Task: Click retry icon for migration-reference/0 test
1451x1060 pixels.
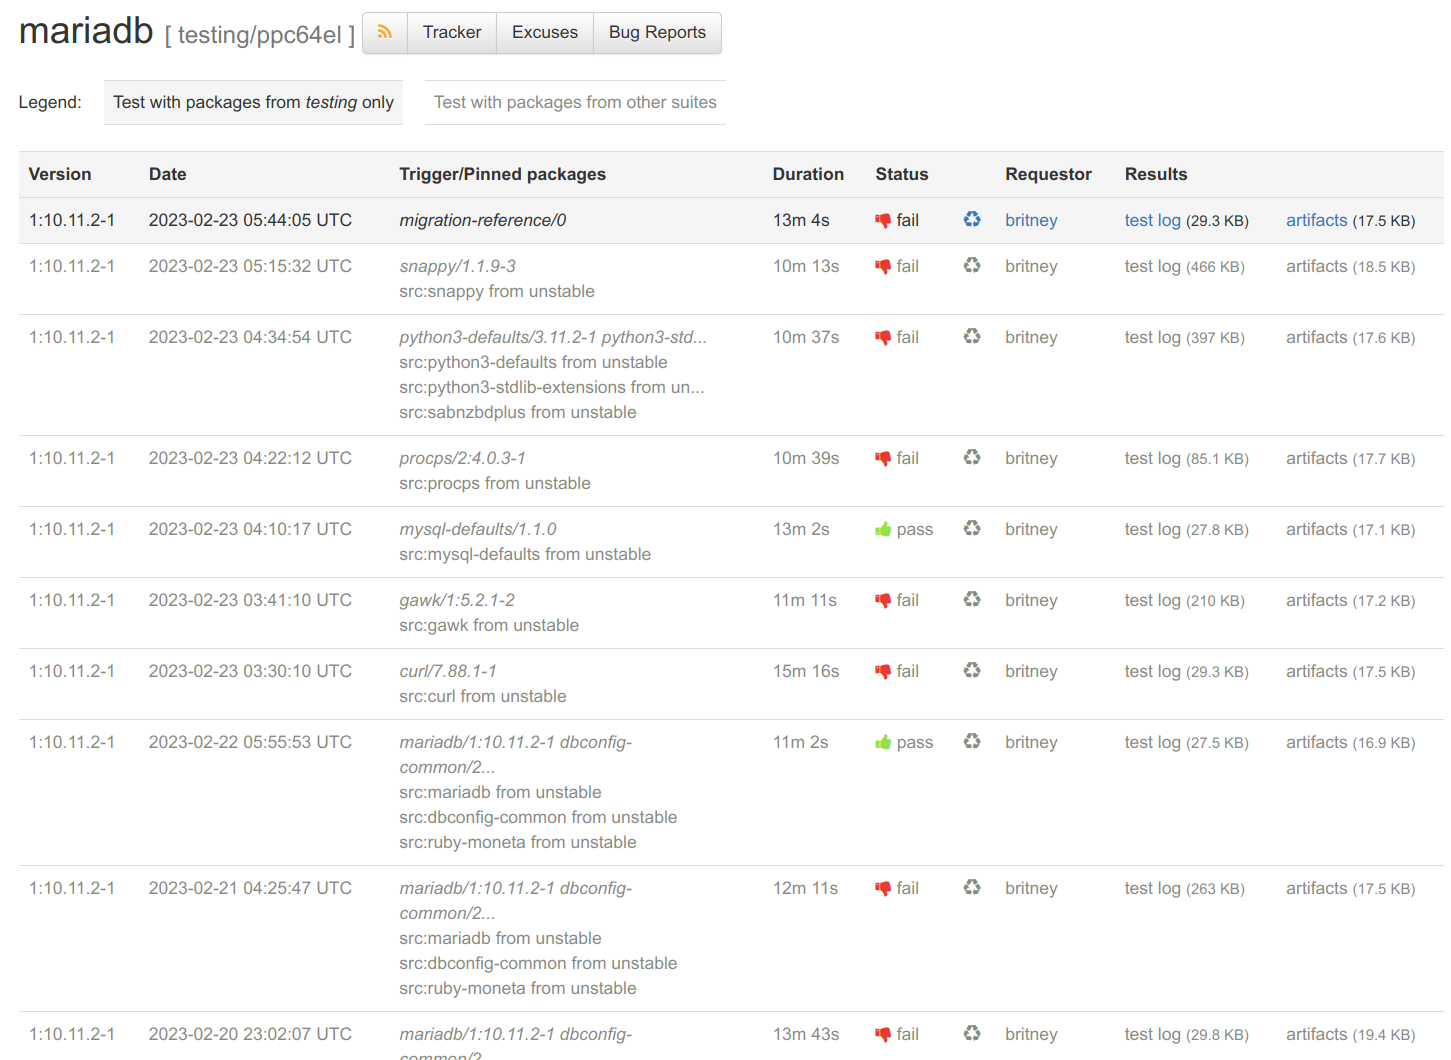Action: (x=971, y=220)
